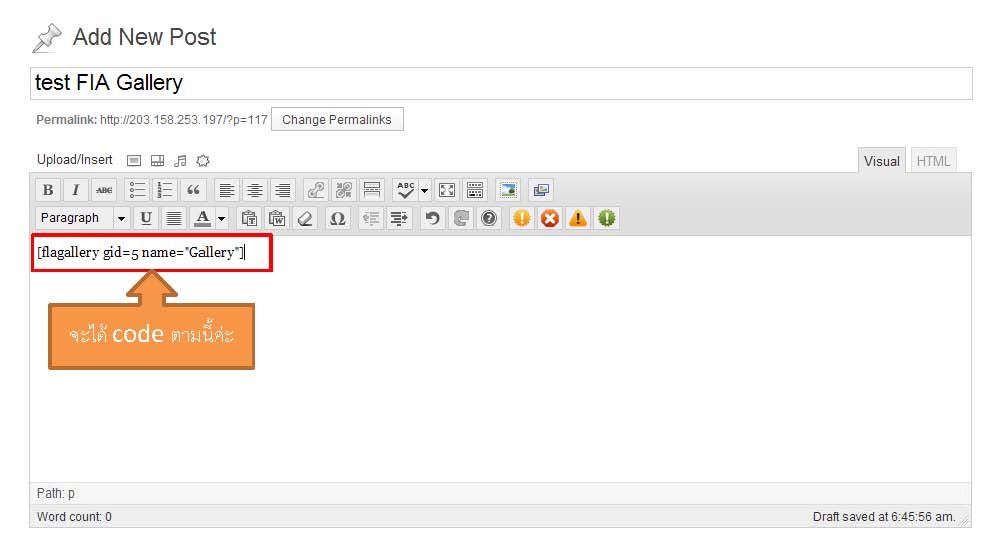The image size is (1002, 559).
Task: Remove formatting with the eraser icon
Action: pos(305,218)
